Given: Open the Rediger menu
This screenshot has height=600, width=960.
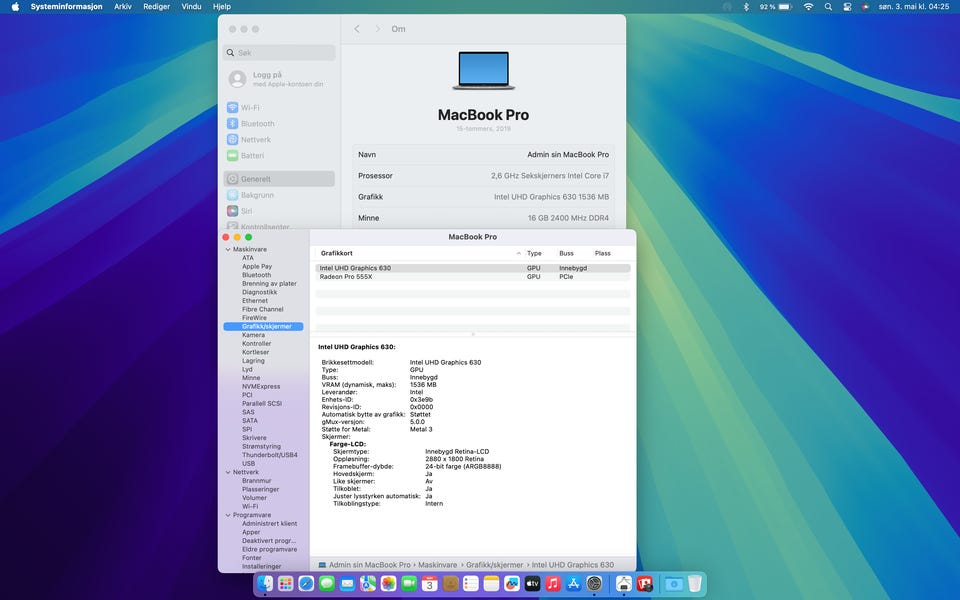Looking at the screenshot, I should coord(157,7).
